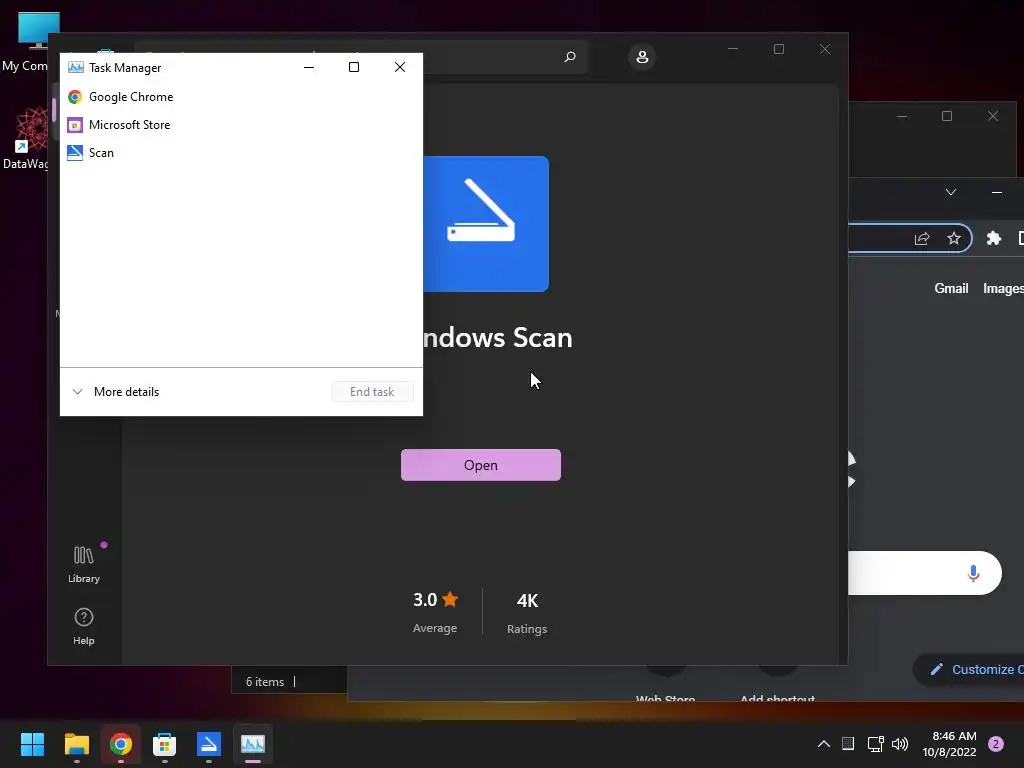Maximize the Task Manager window
1024x768 pixels.
pos(354,67)
